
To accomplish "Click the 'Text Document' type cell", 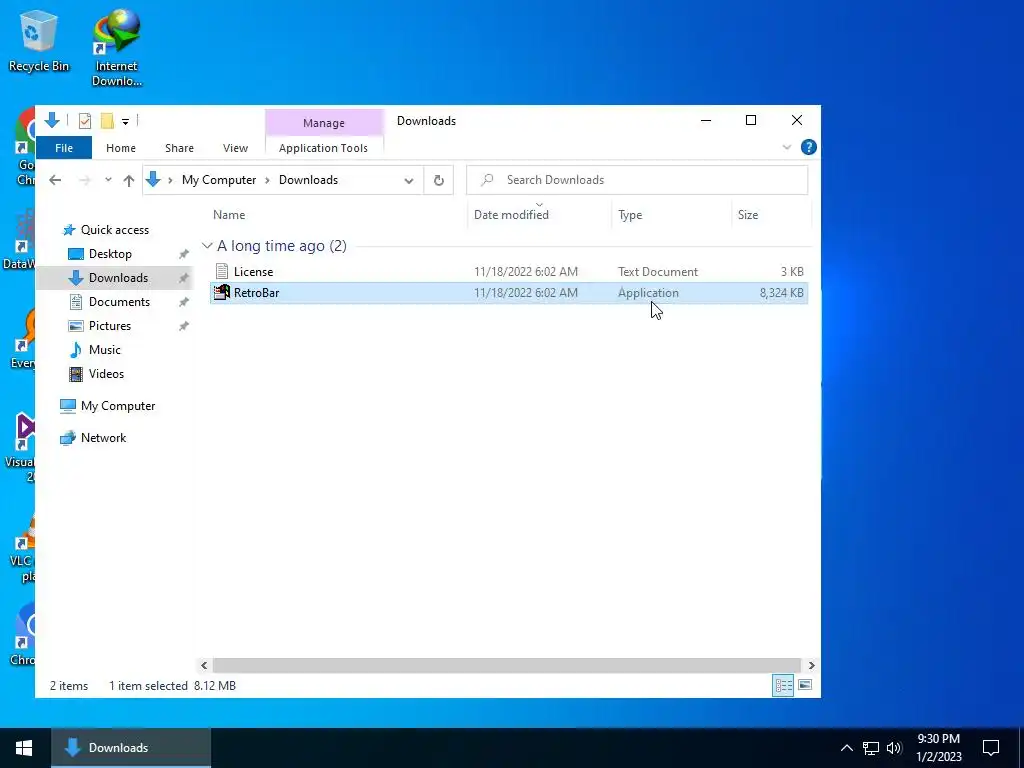I will coord(658,272).
